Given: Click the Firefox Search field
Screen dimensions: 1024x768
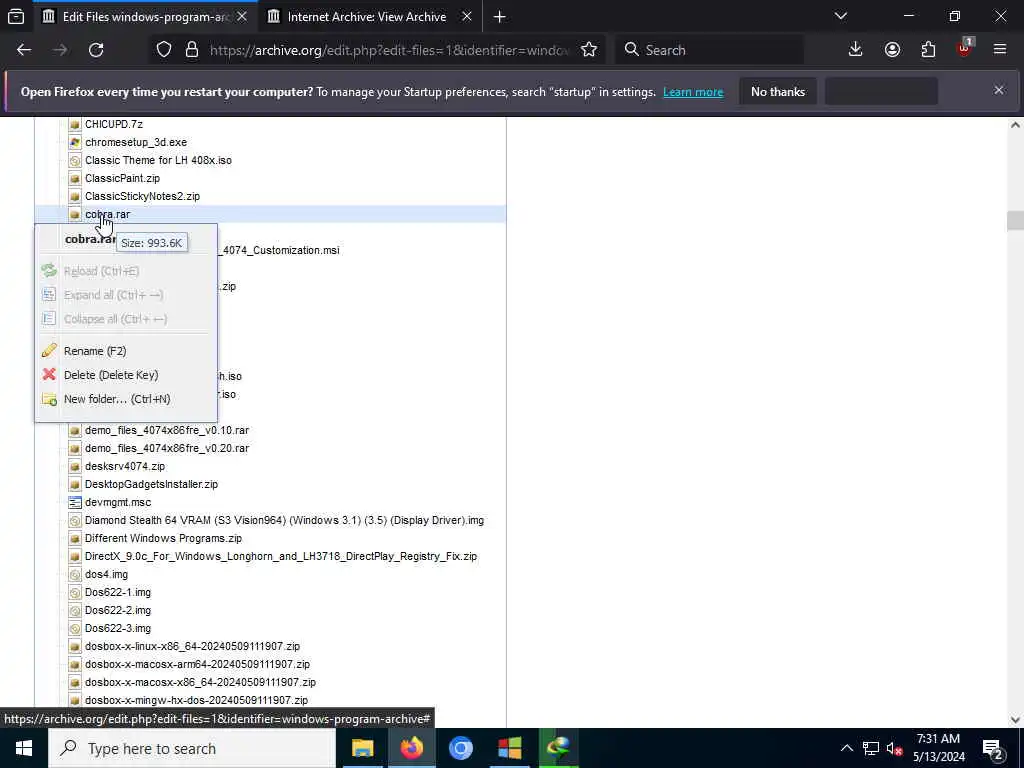Looking at the screenshot, I should [709, 50].
